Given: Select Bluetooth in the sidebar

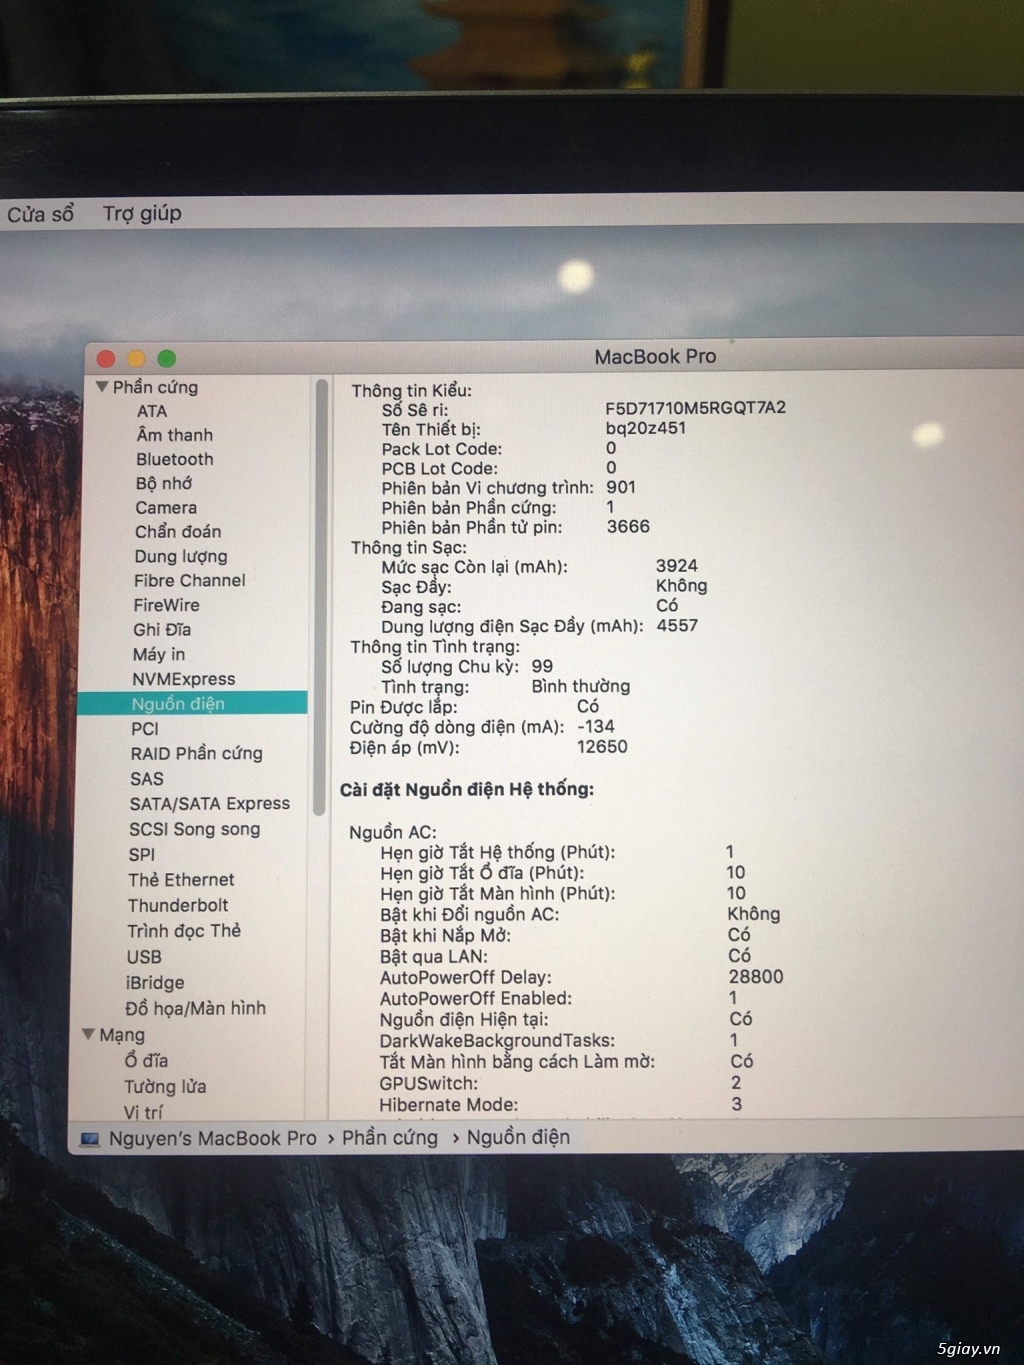Looking at the screenshot, I should tap(175, 459).
